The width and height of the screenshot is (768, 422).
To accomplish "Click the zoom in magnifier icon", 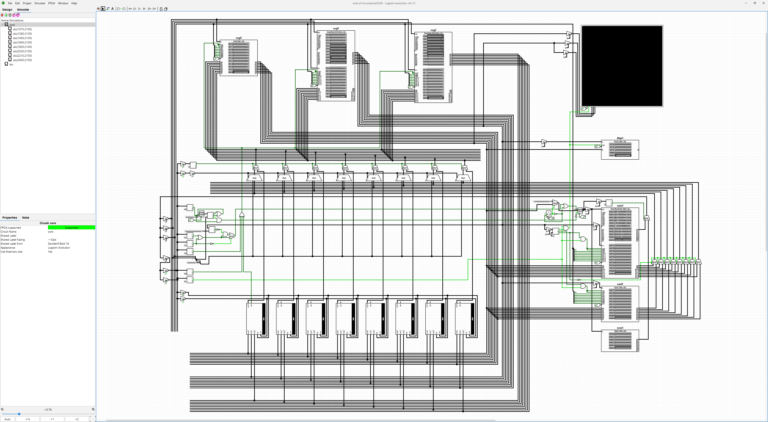I will pos(93,409).
